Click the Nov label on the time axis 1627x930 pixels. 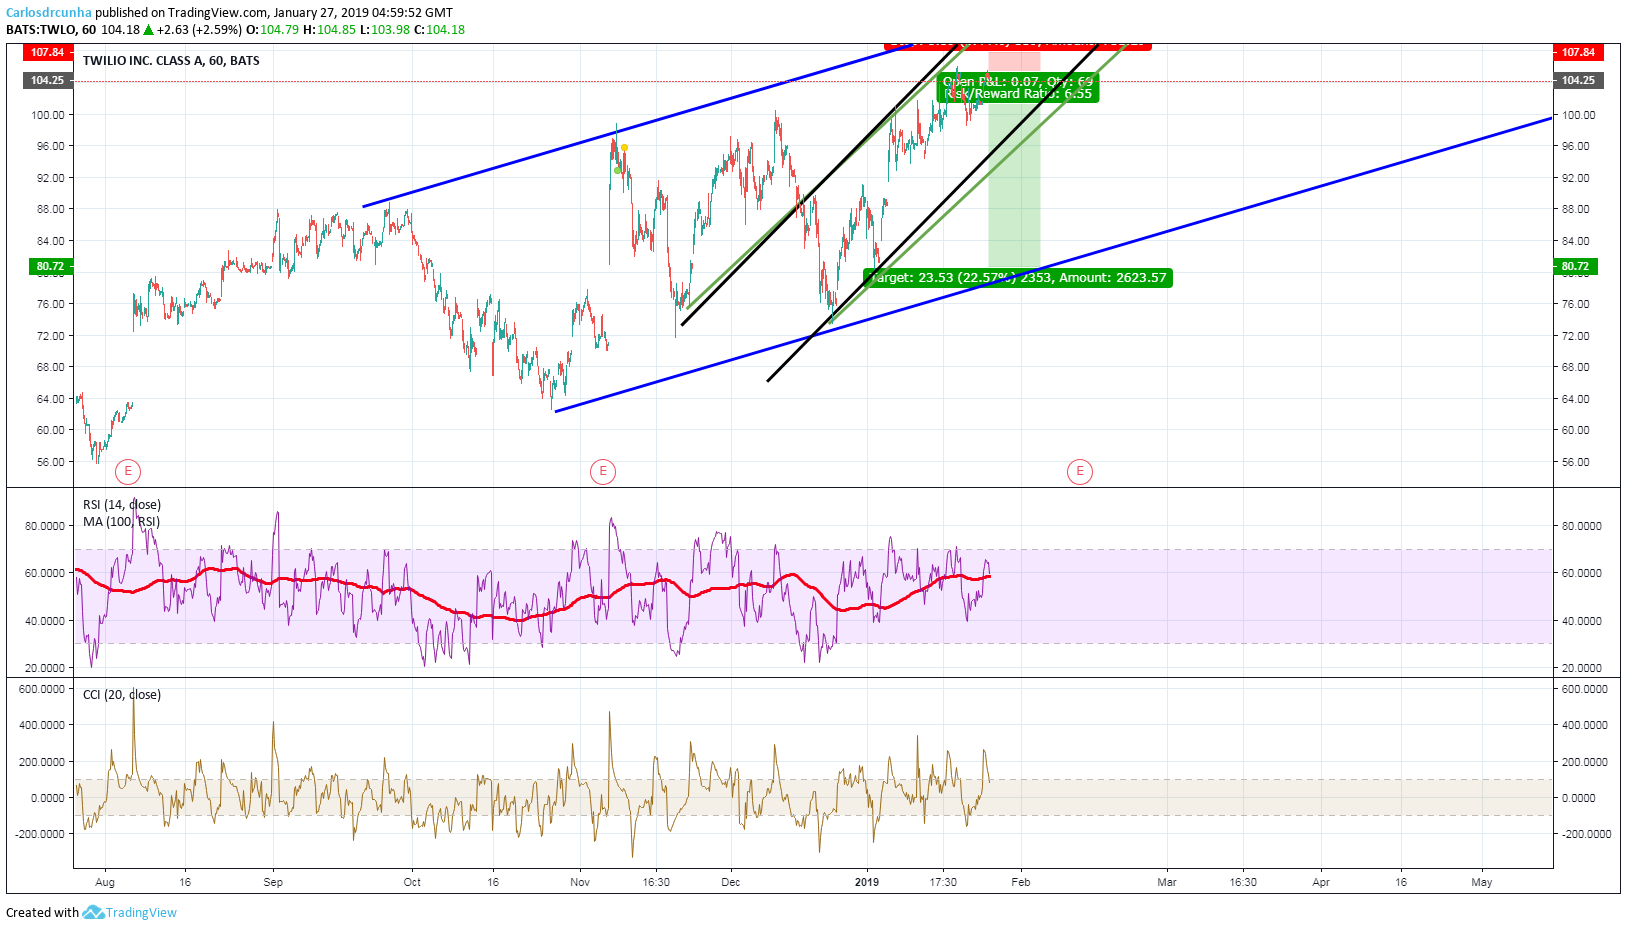[x=580, y=882]
